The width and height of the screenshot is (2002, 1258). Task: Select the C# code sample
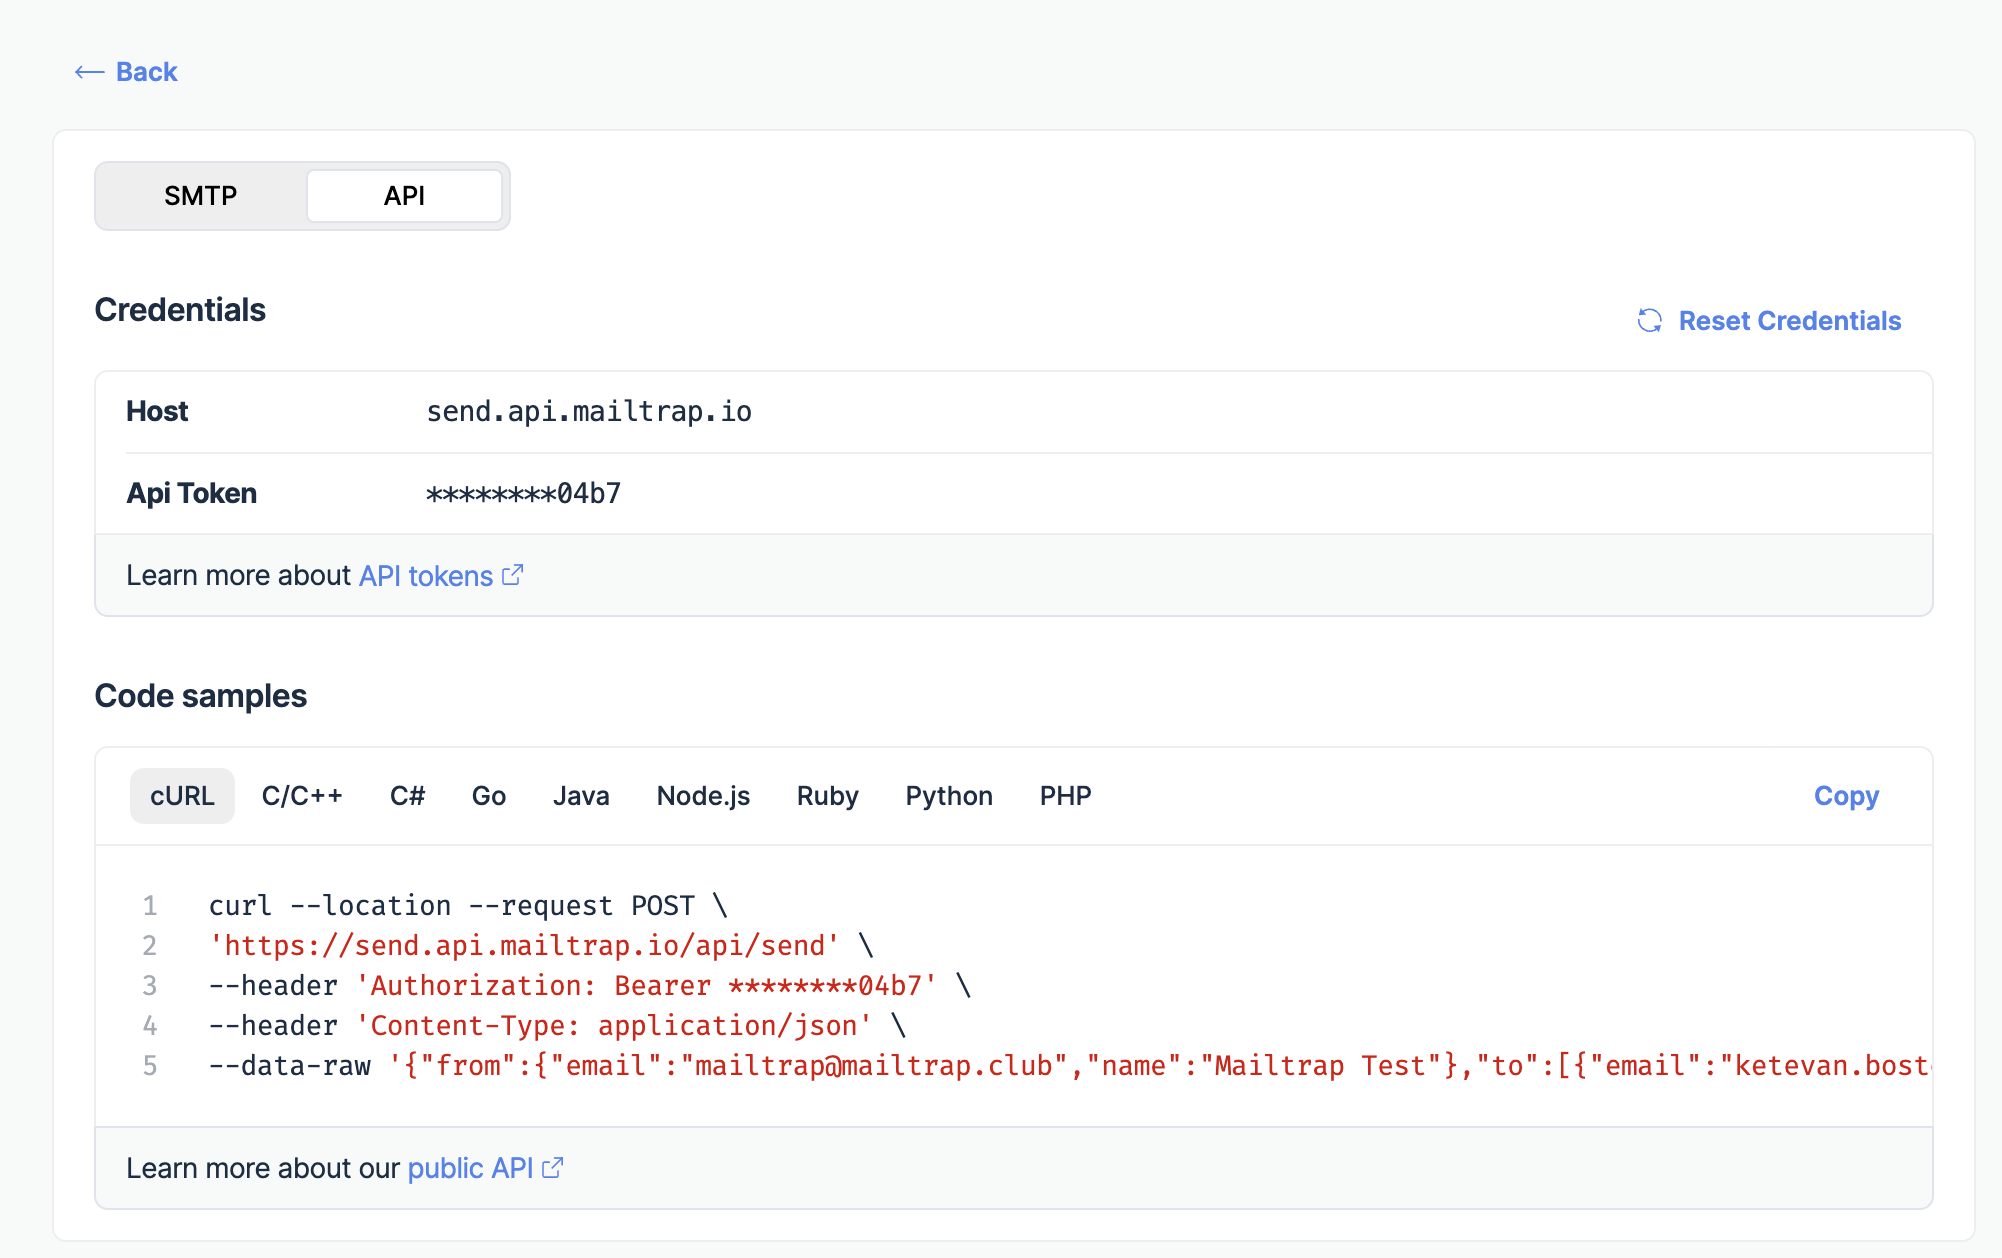(x=407, y=795)
